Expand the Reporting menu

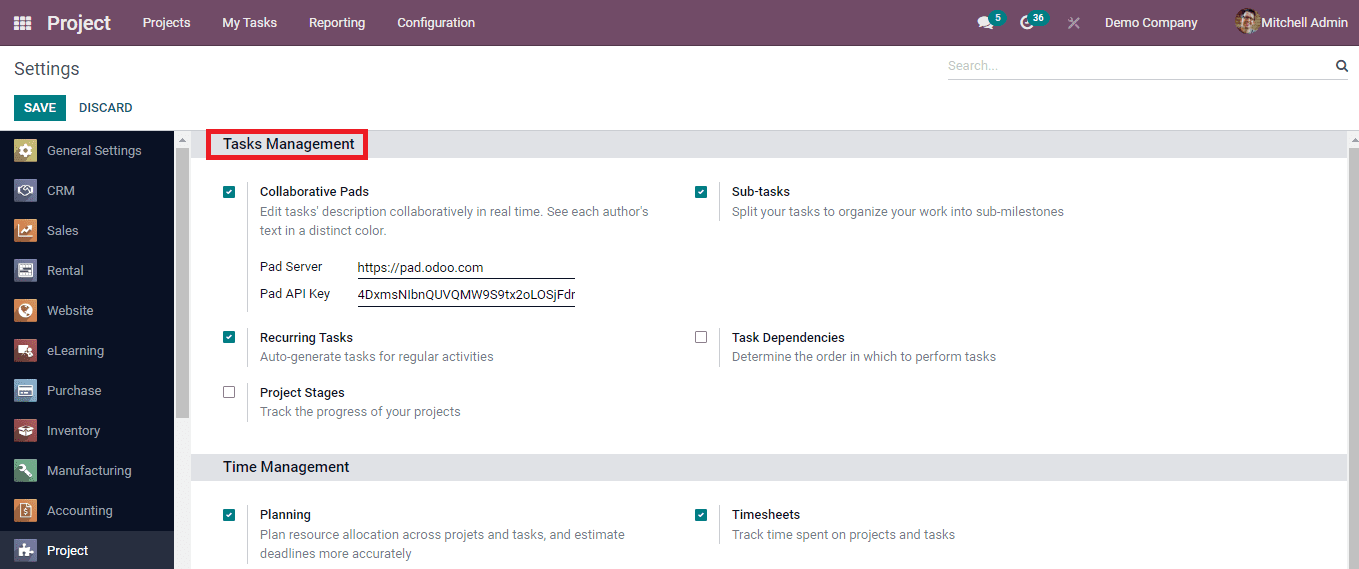(337, 23)
